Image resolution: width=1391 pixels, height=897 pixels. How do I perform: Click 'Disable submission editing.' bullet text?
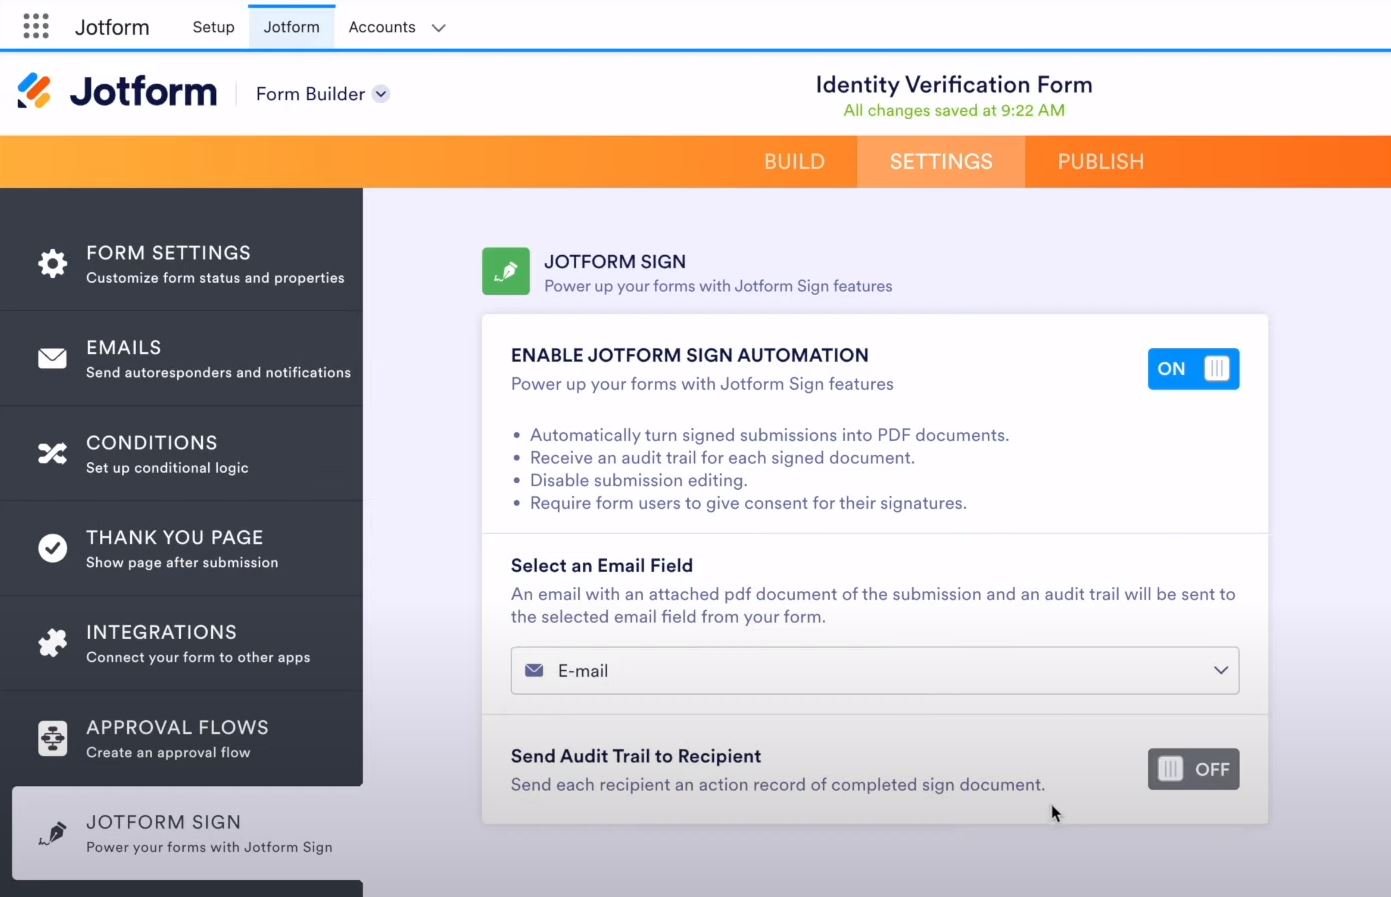click(638, 480)
